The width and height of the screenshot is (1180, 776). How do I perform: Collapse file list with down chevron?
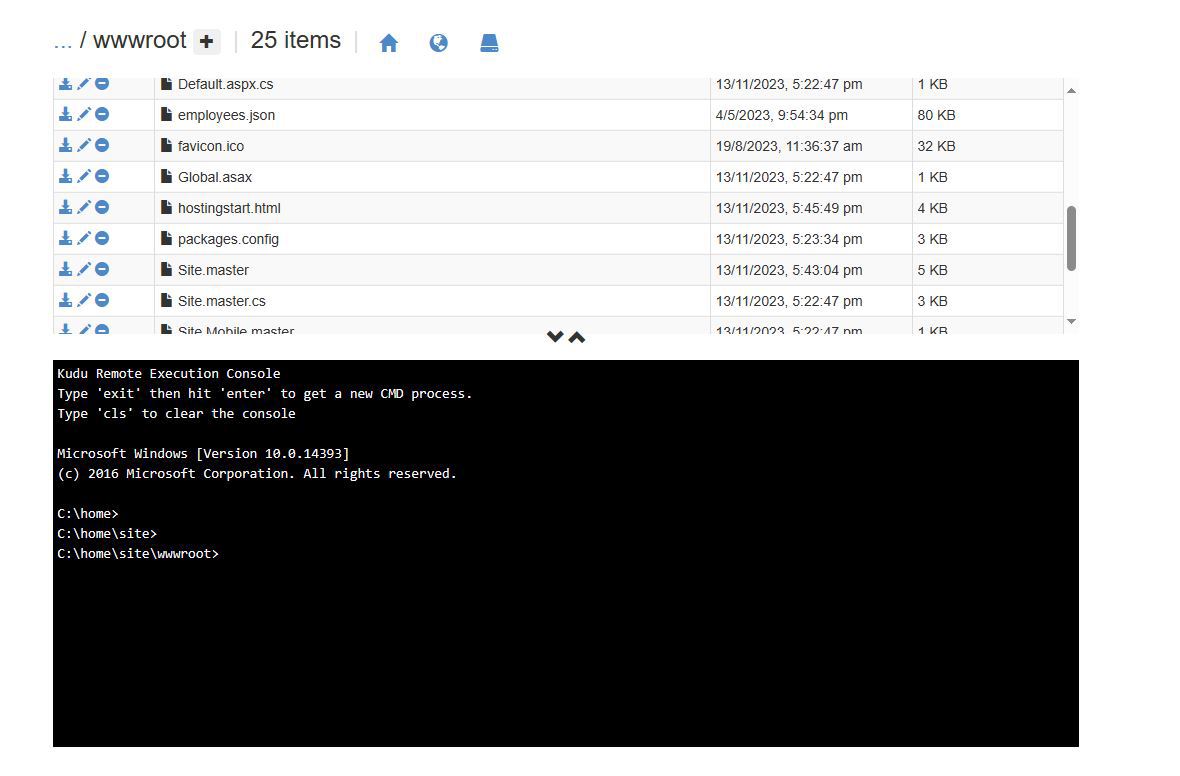point(555,336)
